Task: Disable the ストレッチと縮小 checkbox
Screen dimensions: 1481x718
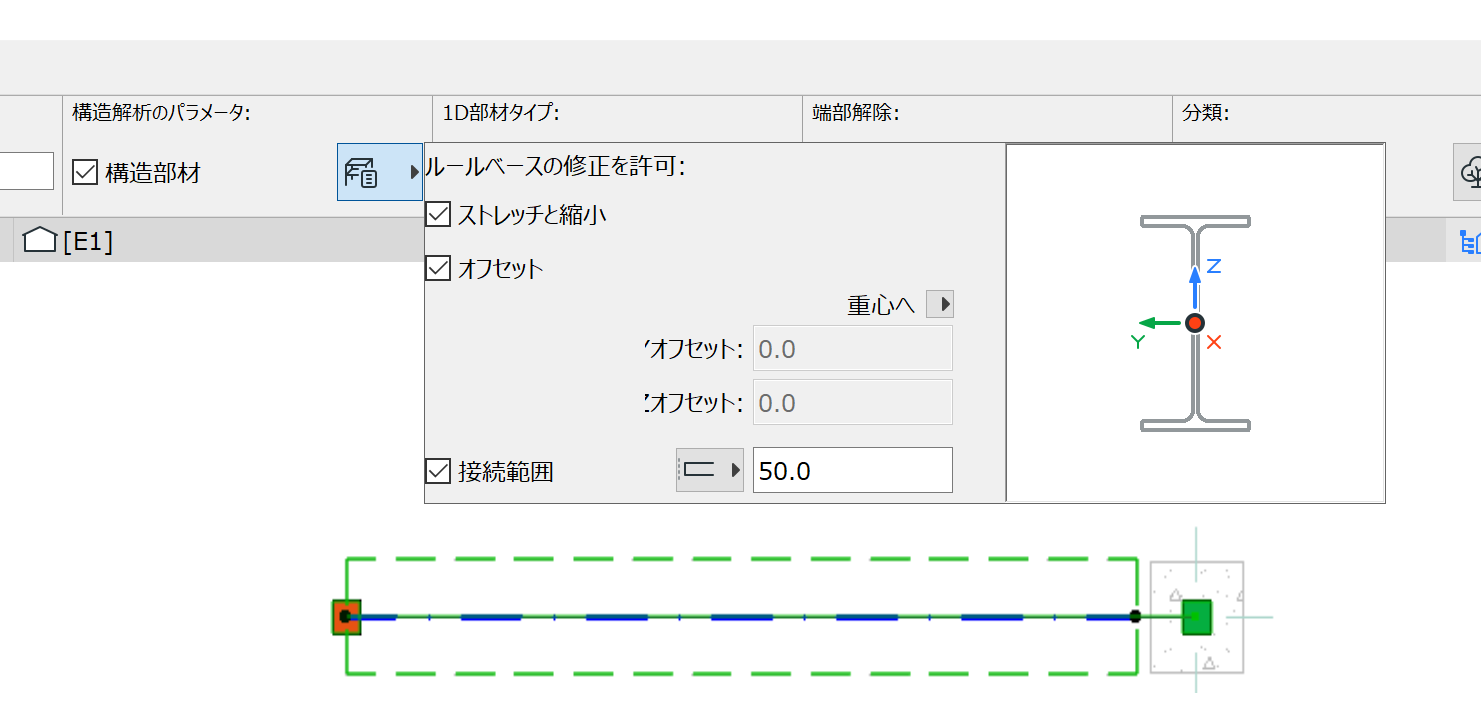Action: pos(437,214)
